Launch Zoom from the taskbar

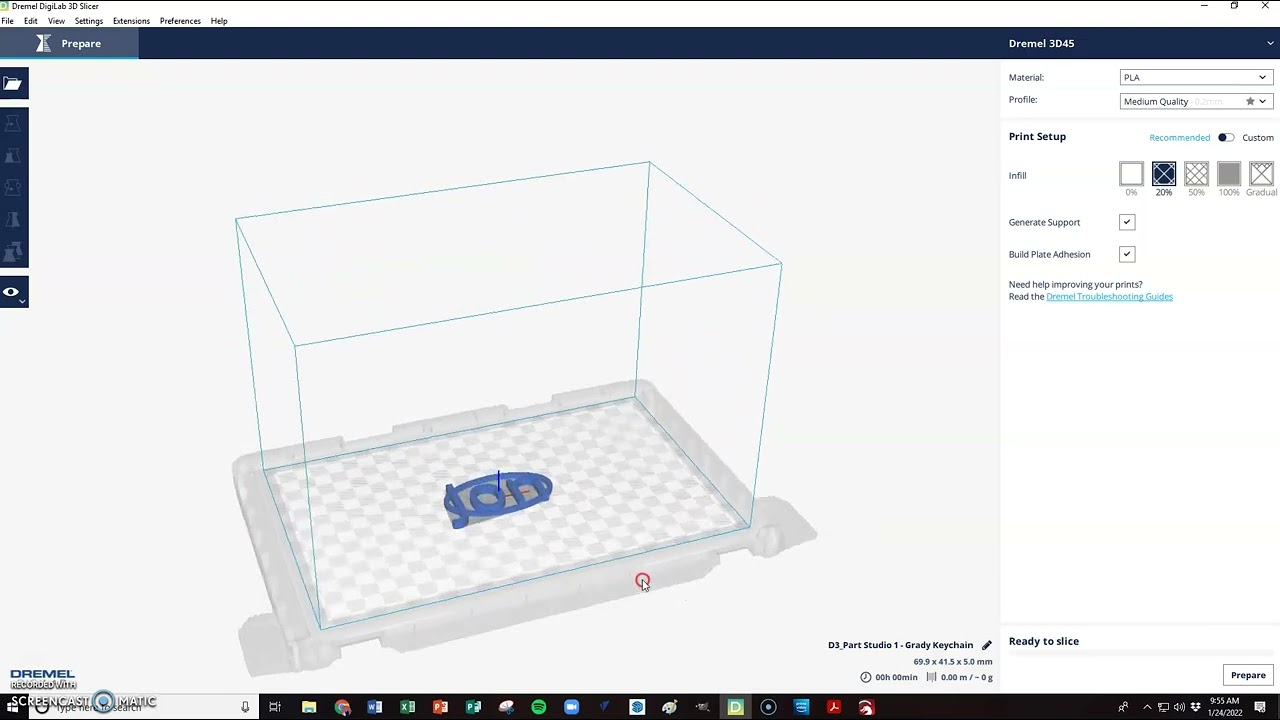[x=571, y=707]
